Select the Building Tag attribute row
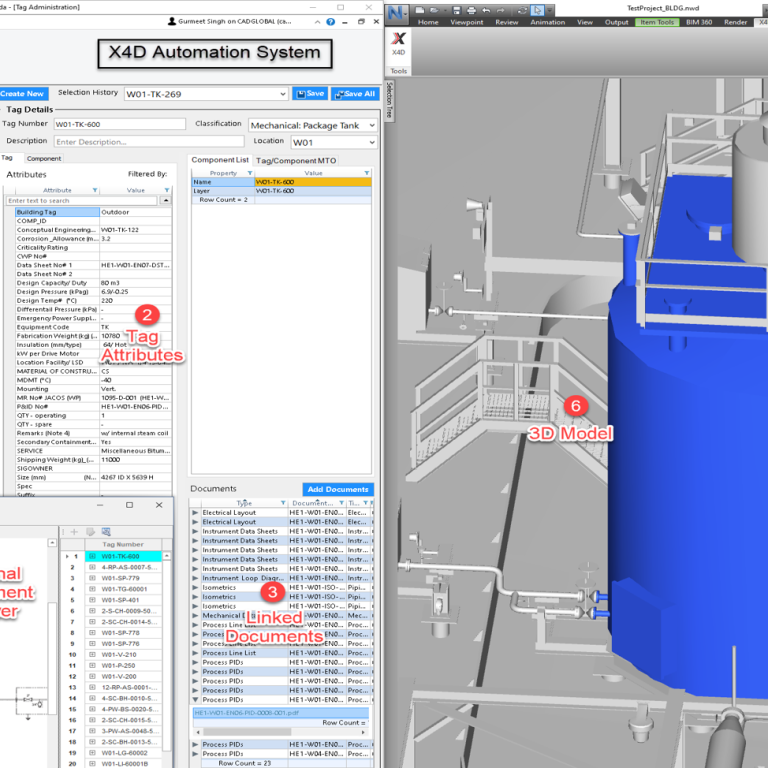The height and width of the screenshot is (768, 768). coord(94,212)
